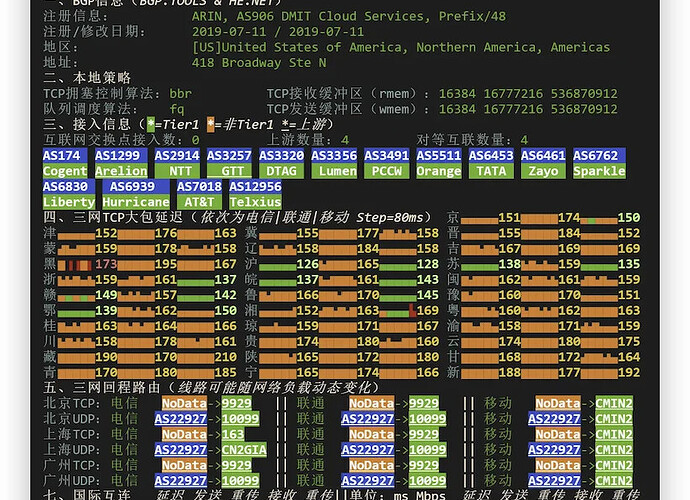Select the address '418 Broadway Ste N'

pyautogui.click(x=259, y=62)
